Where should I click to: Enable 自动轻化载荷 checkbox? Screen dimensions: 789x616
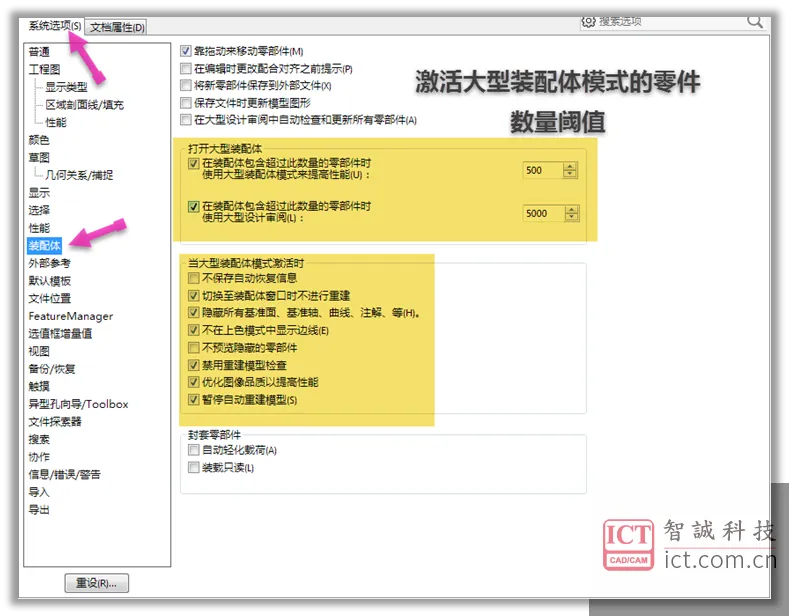pos(193,450)
